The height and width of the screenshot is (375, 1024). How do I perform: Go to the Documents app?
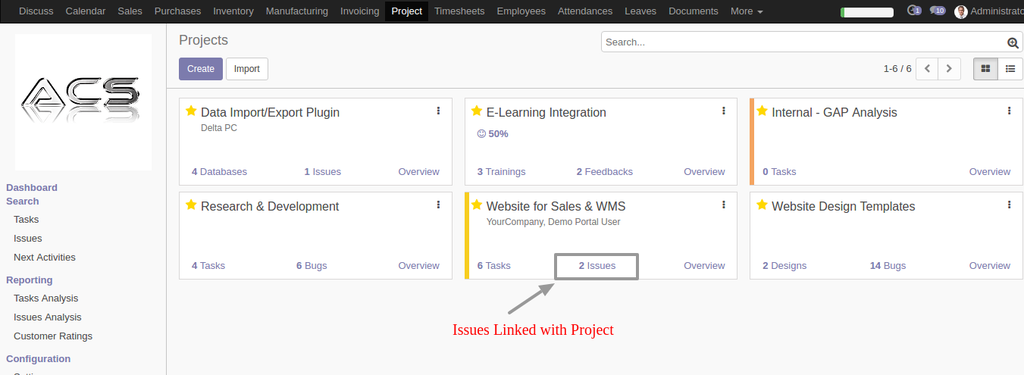[x=694, y=11]
